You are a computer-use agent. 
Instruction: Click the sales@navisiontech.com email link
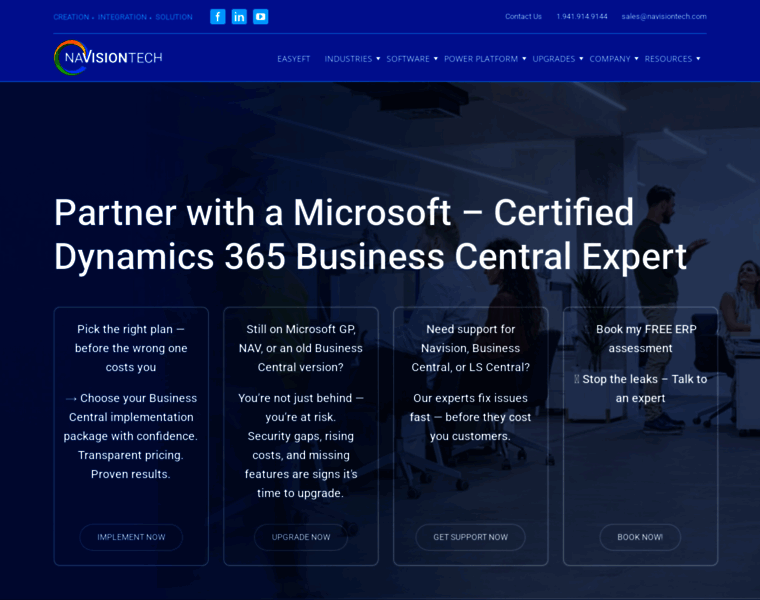click(x=664, y=16)
